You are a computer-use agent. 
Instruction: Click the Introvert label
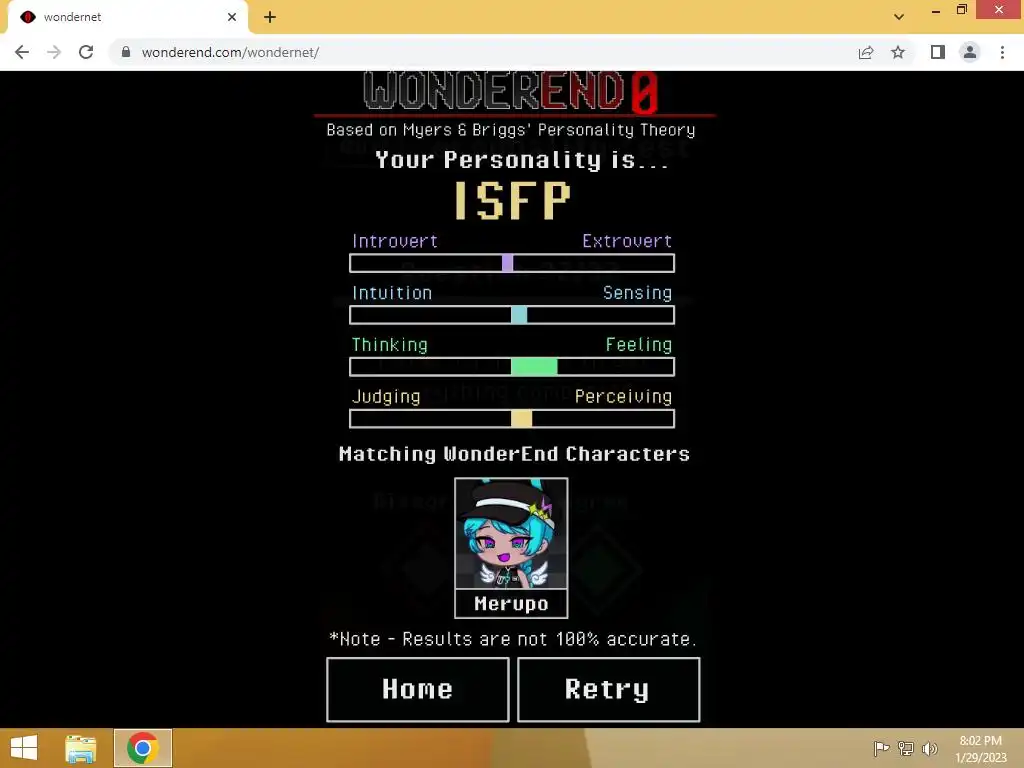click(395, 241)
